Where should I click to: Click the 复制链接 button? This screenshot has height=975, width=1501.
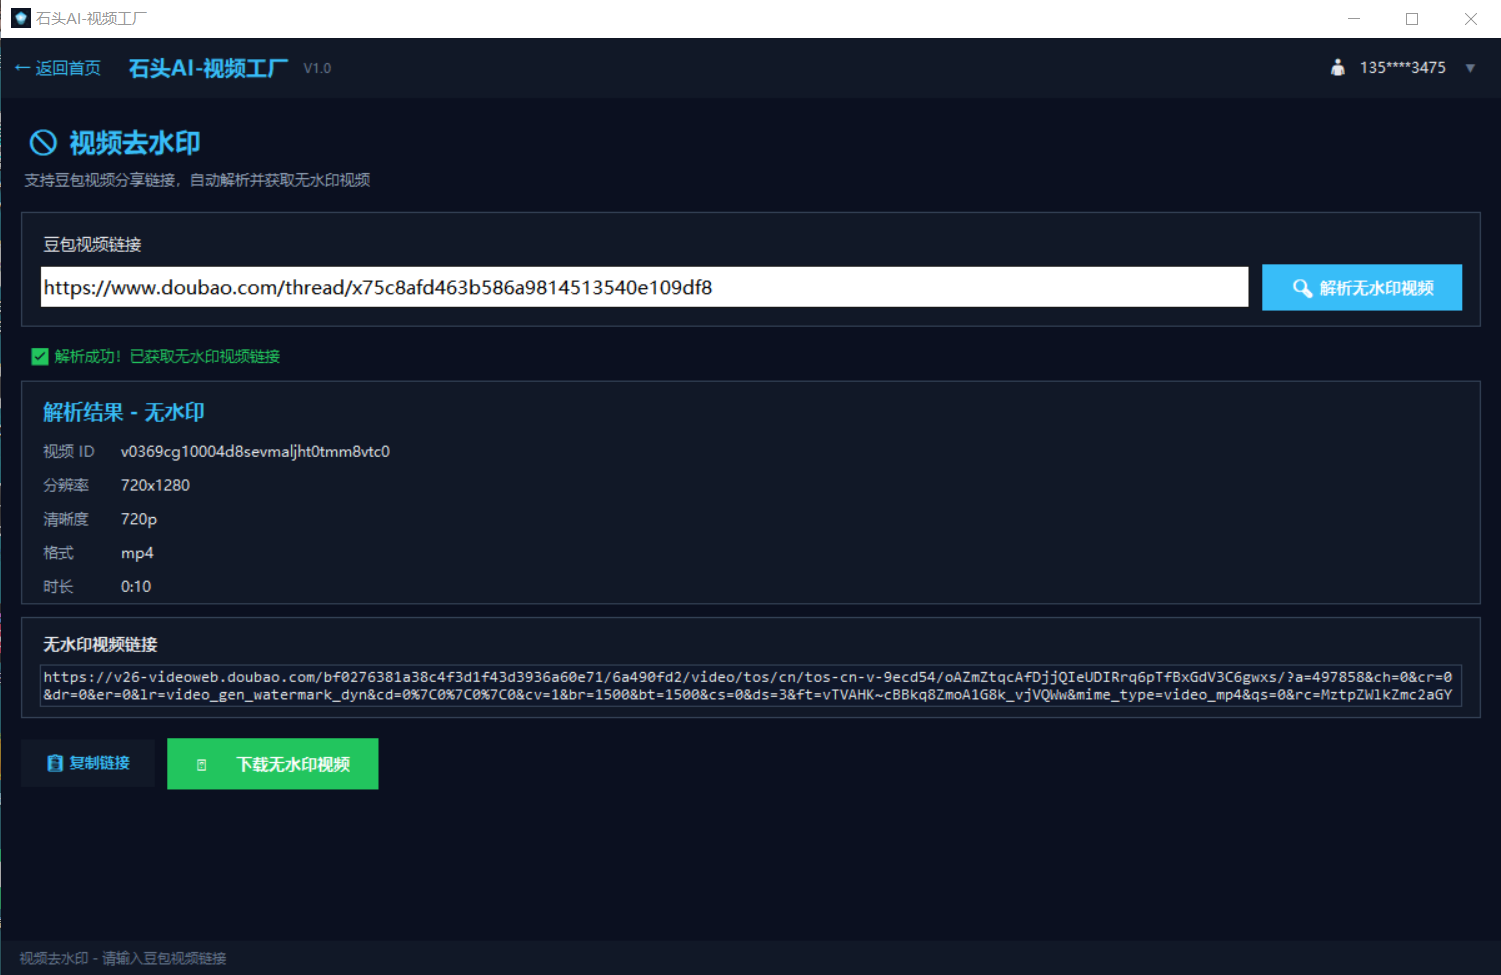pos(88,763)
